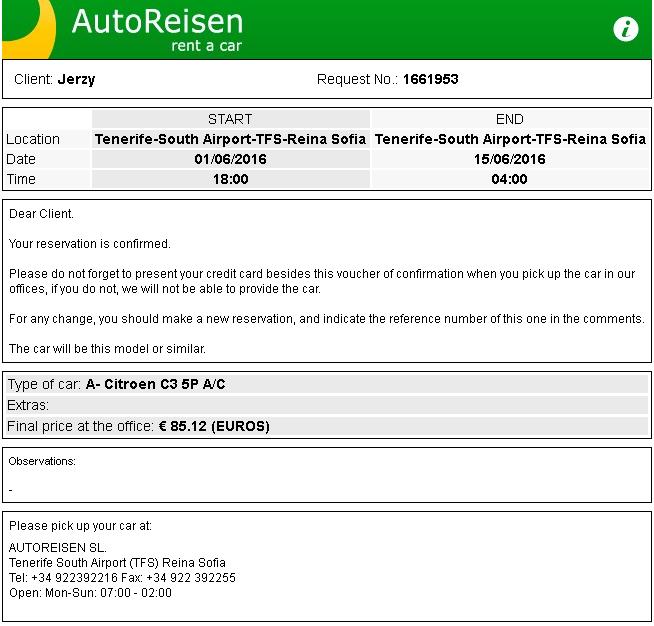Click the START column header

click(x=230, y=119)
